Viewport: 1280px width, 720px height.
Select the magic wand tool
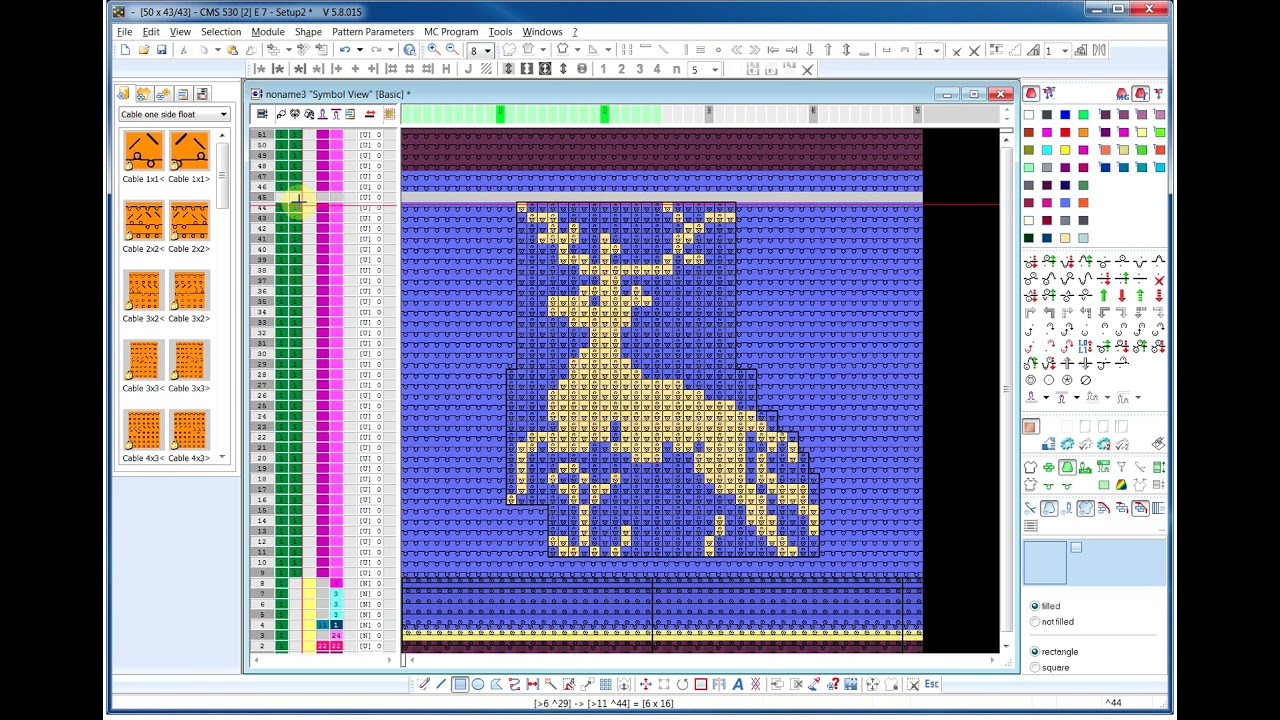click(550, 684)
